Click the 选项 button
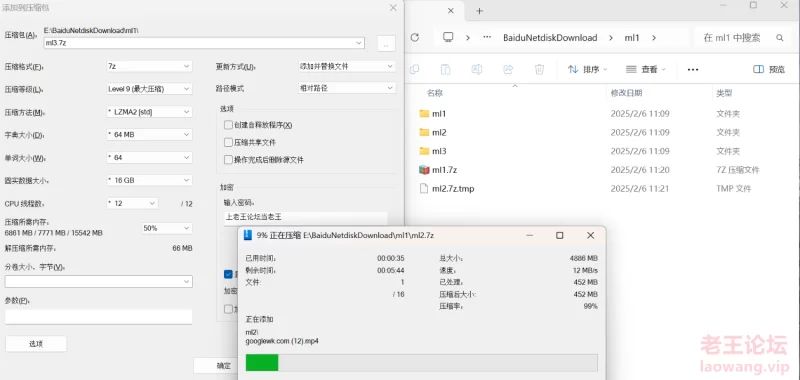 [x=36, y=344]
